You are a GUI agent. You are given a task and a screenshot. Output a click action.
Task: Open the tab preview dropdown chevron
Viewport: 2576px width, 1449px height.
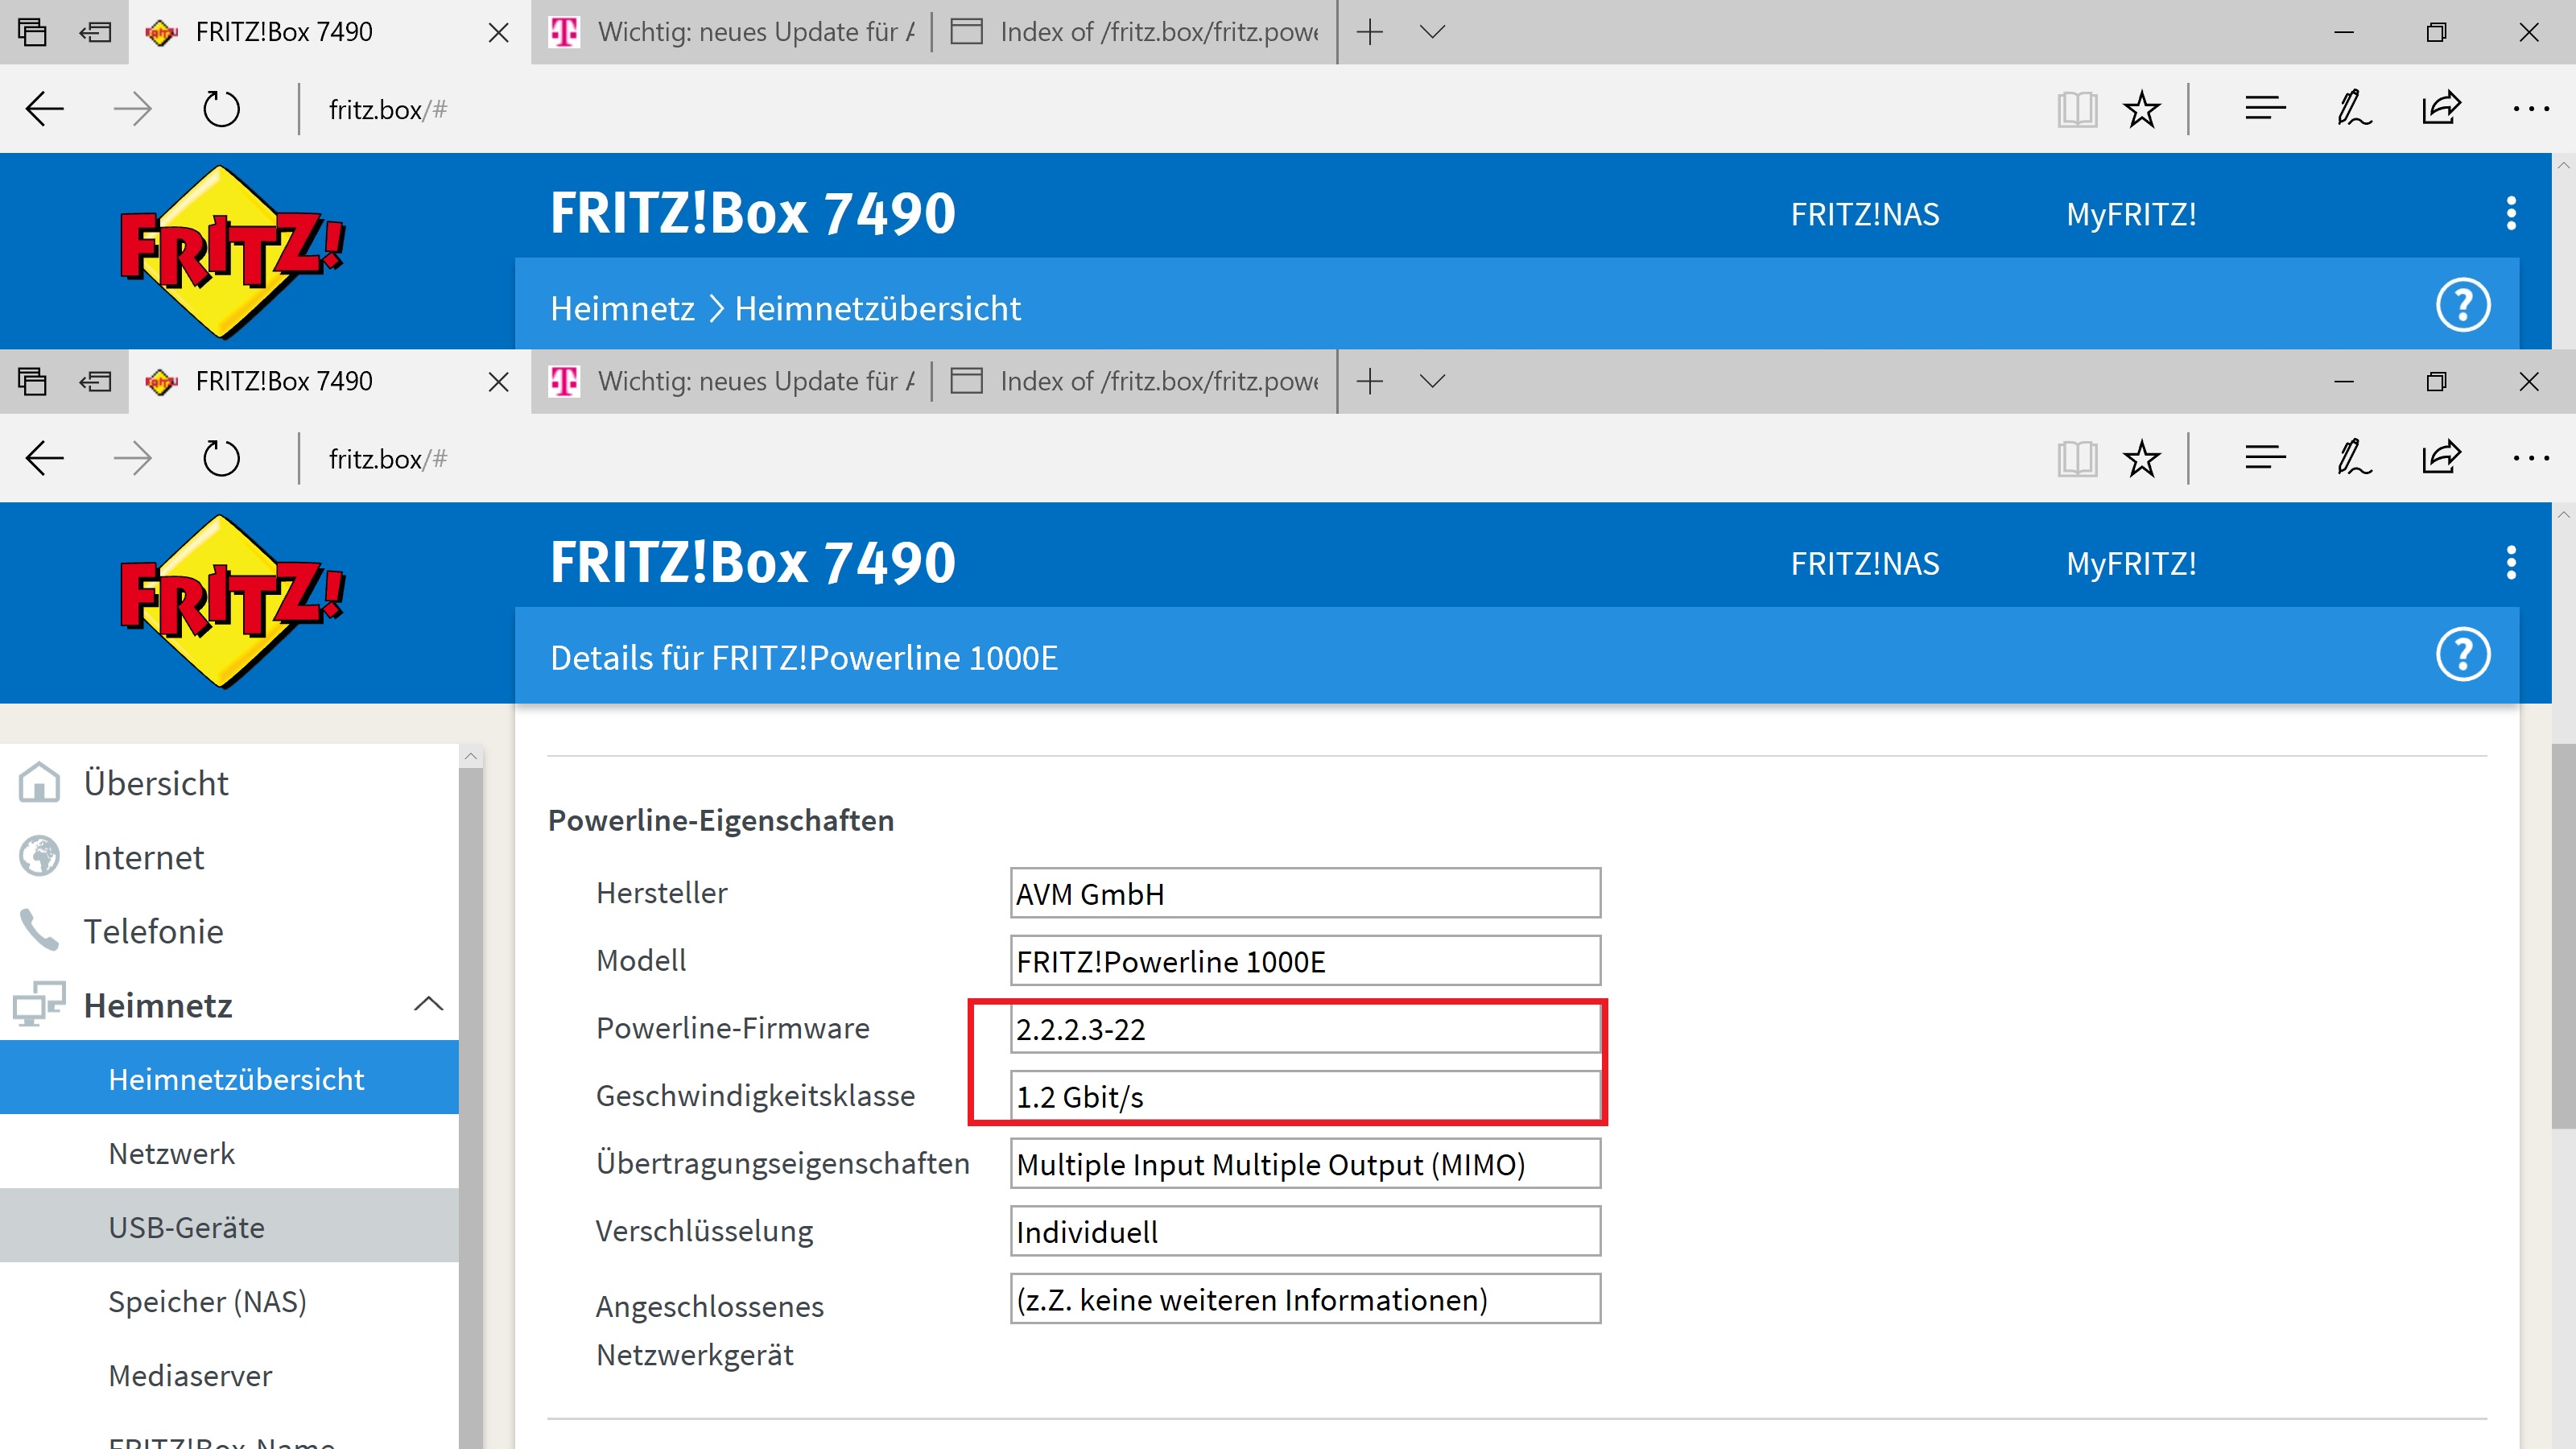1432,381
